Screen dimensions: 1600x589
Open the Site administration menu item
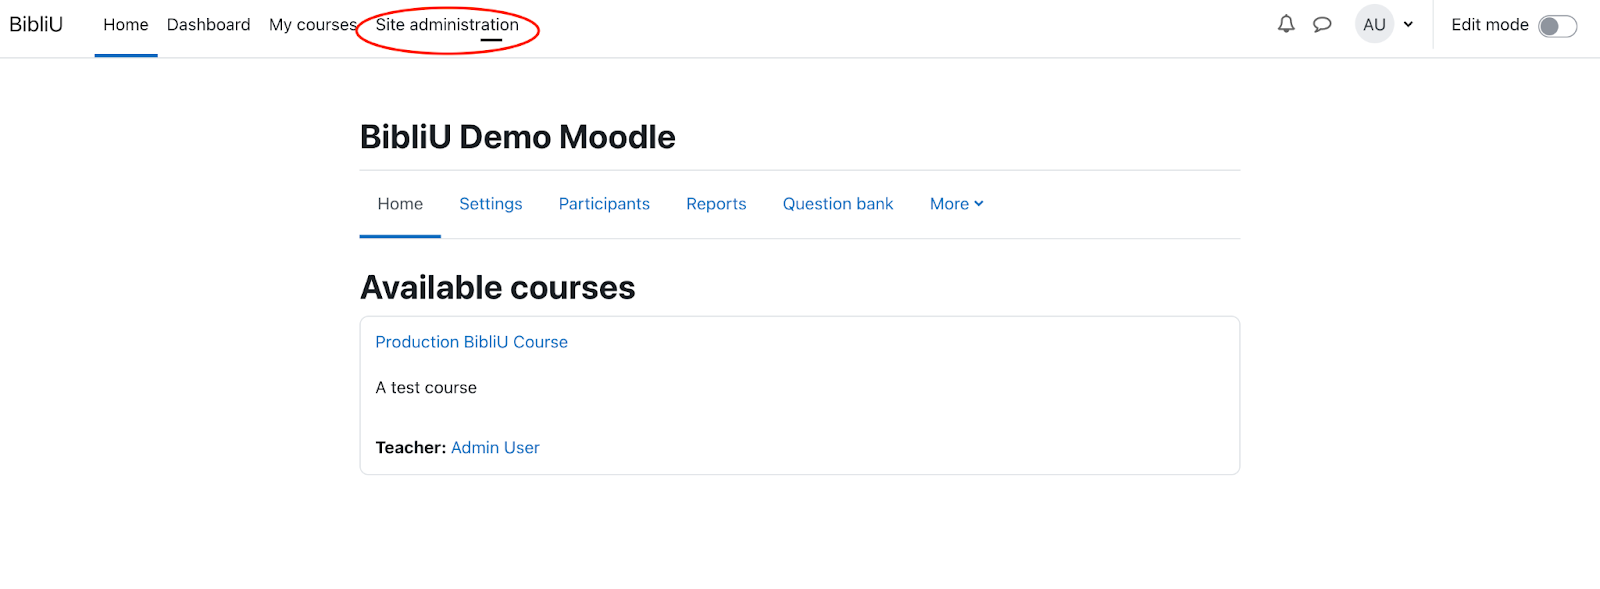point(447,25)
